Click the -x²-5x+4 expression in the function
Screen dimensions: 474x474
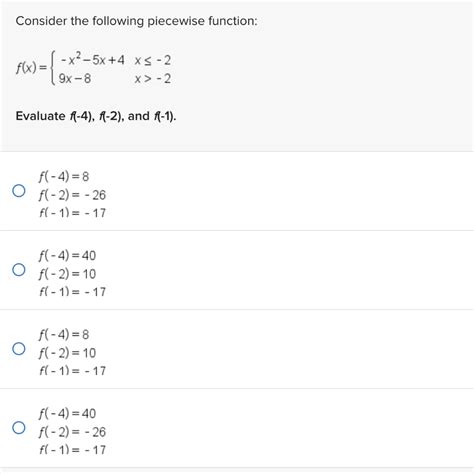pos(92,59)
